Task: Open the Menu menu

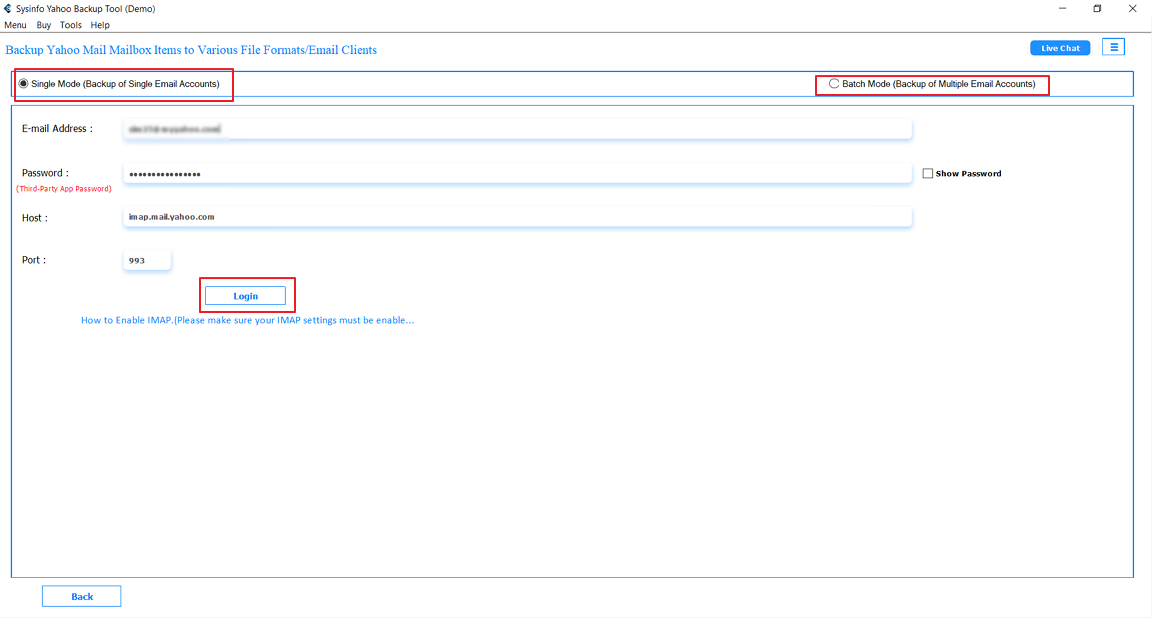Action: click(x=15, y=25)
